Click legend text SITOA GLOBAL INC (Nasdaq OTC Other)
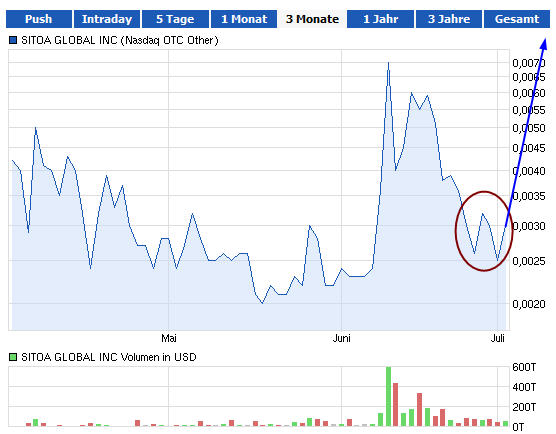The height and width of the screenshot is (434, 556). coord(120,40)
